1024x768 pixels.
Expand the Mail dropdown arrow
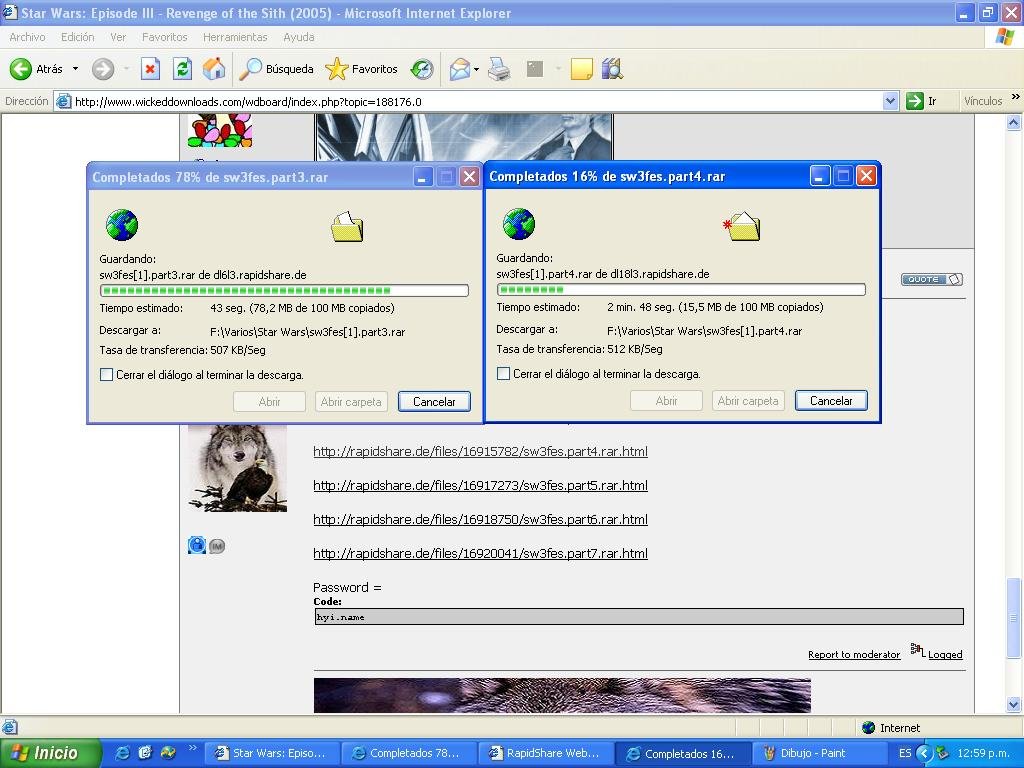pos(476,69)
